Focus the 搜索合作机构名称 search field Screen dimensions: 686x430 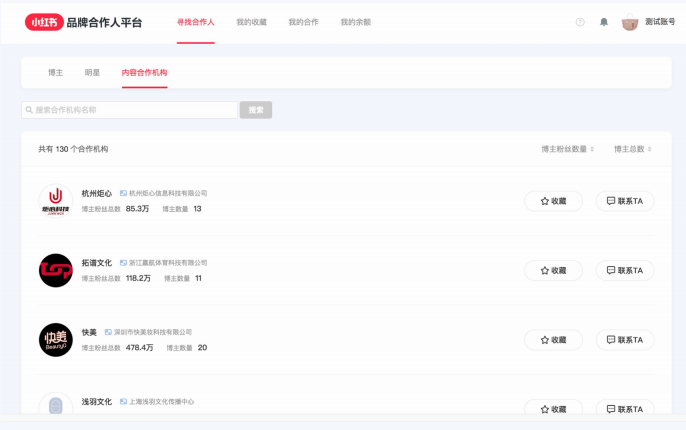(x=130, y=110)
